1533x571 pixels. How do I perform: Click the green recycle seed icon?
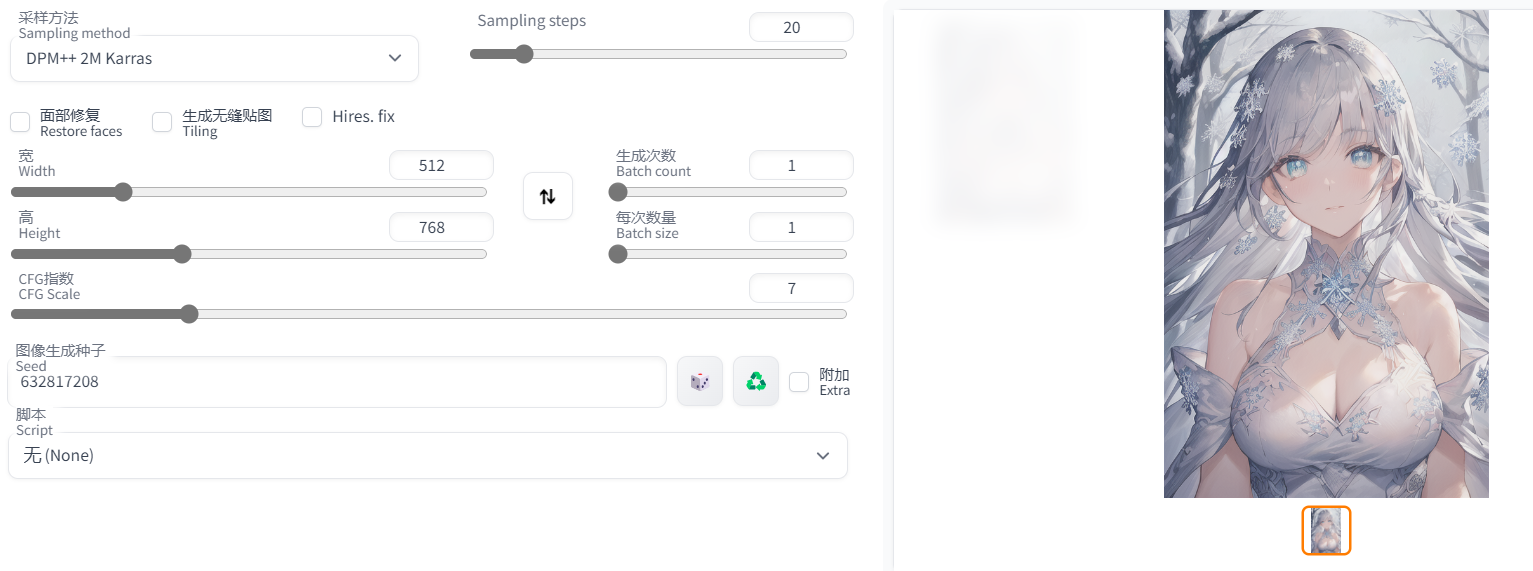click(x=756, y=381)
